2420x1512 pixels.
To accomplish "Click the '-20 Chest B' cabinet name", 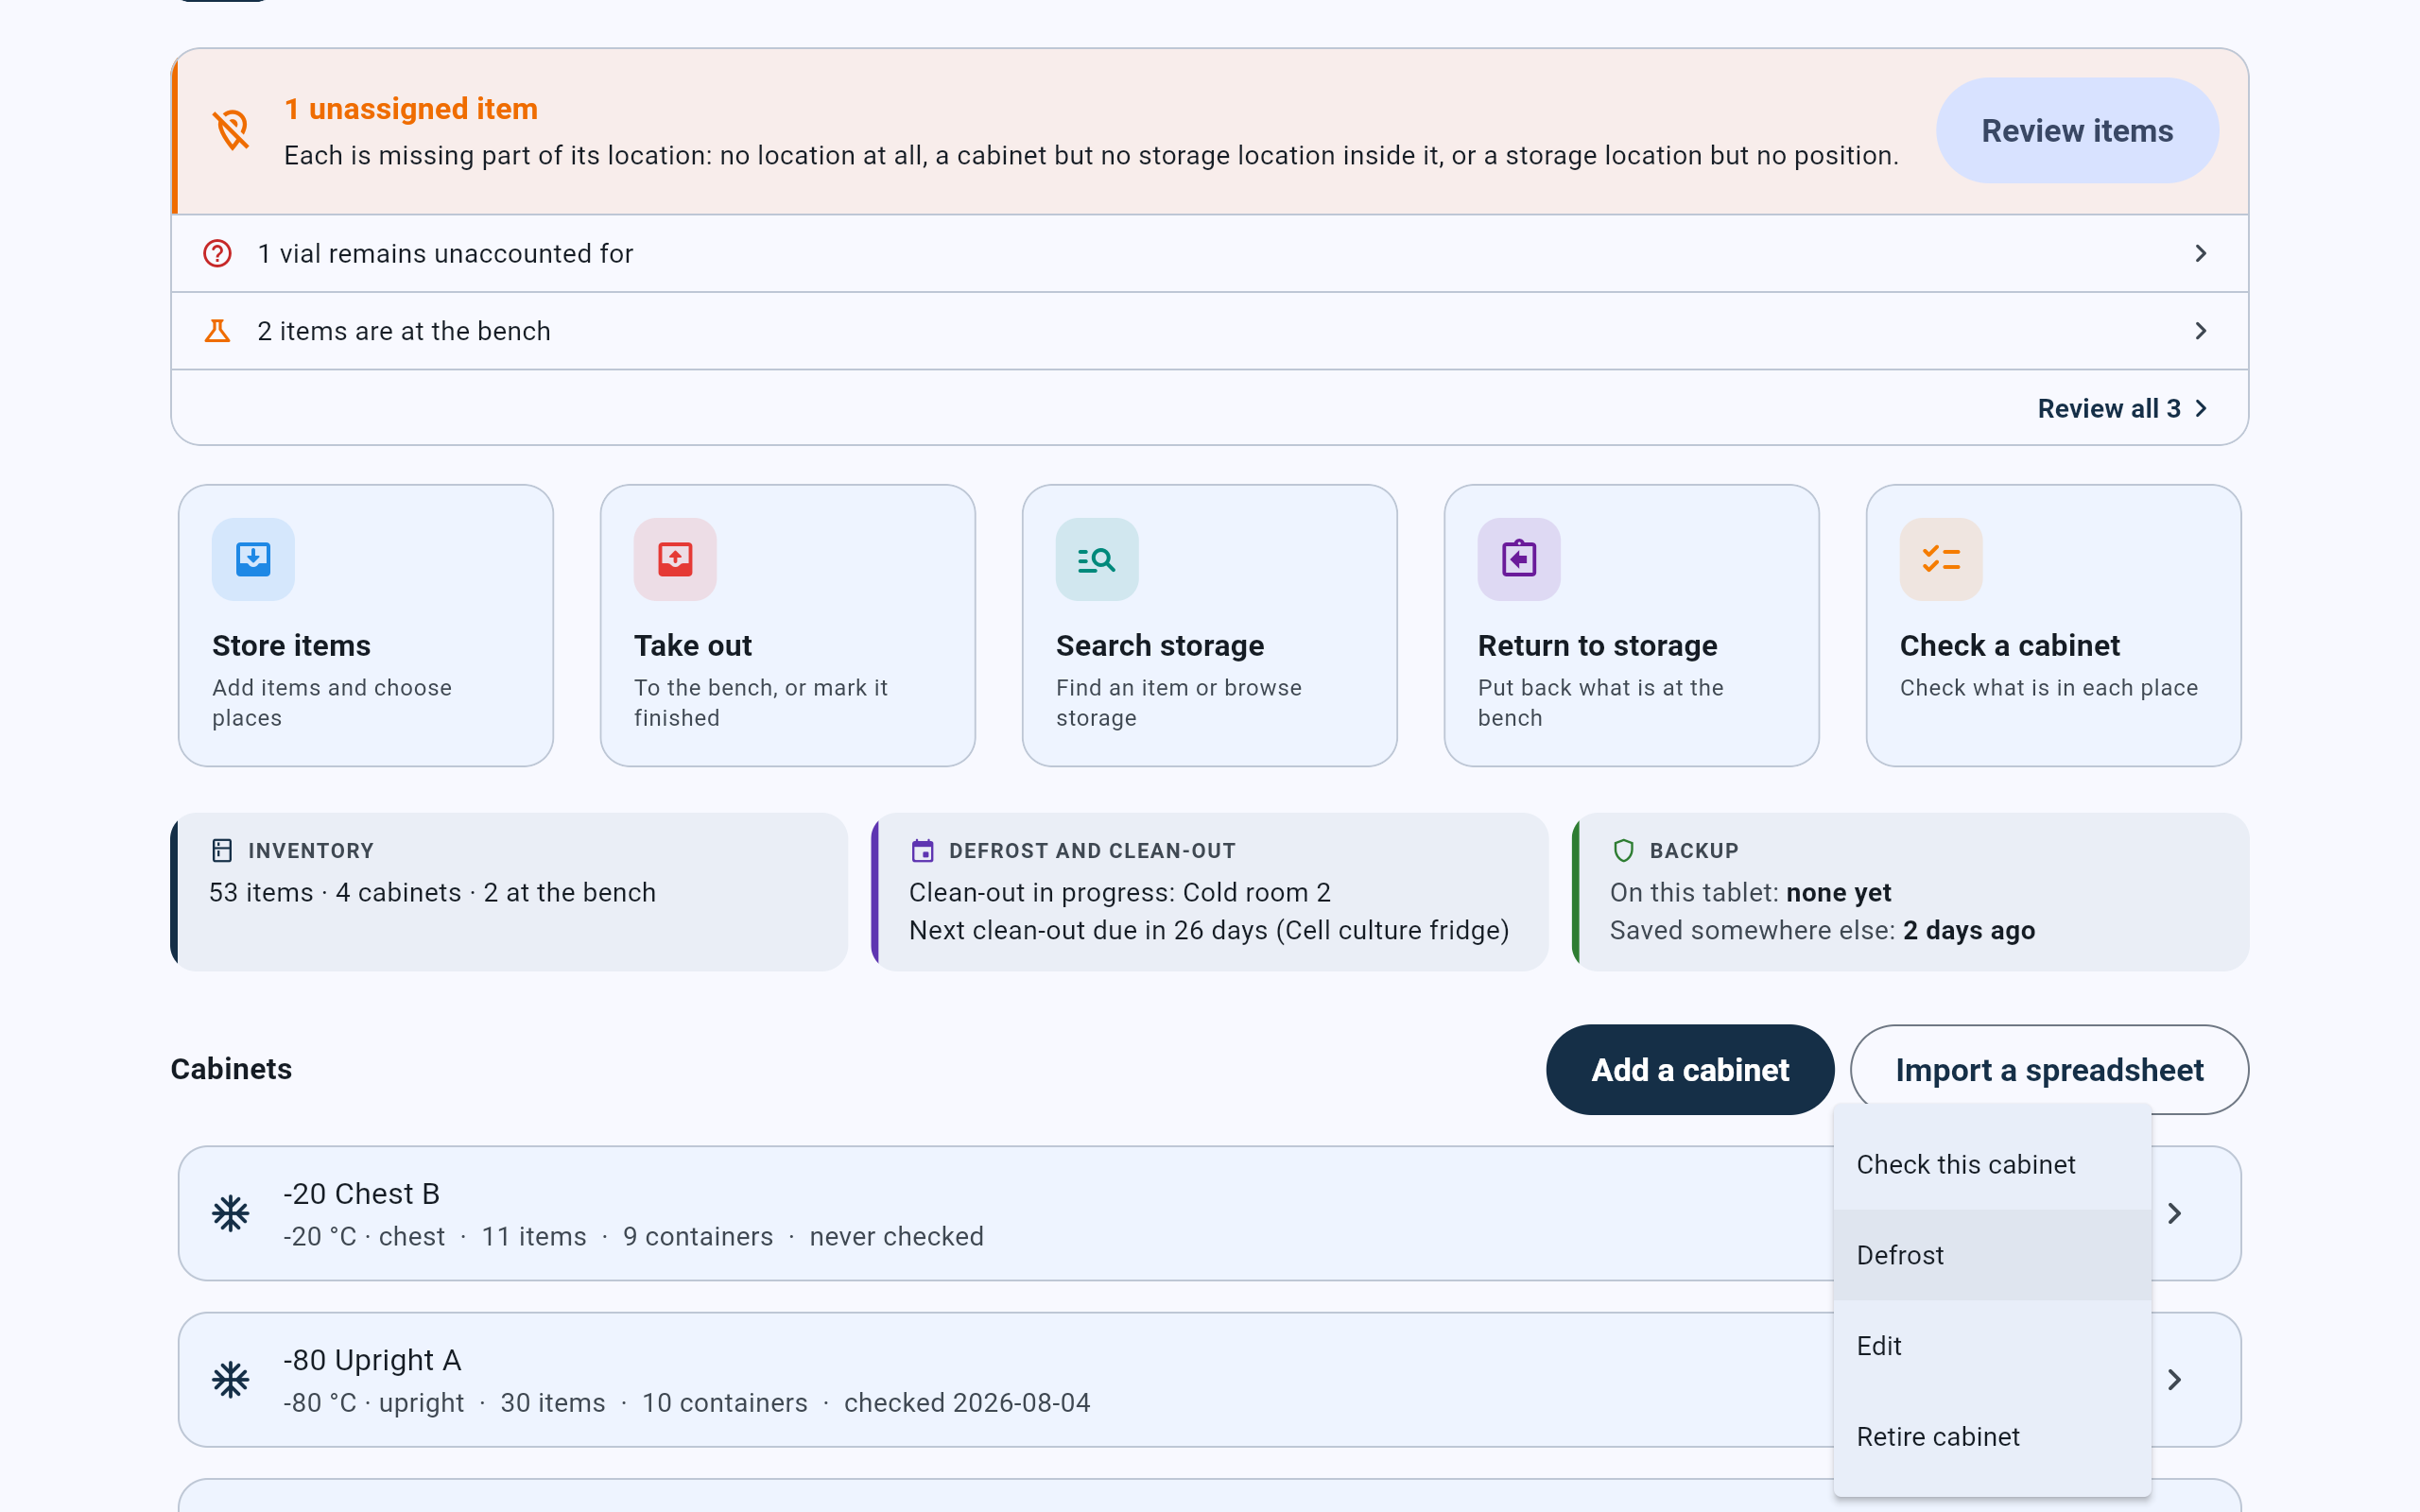I will [361, 1194].
